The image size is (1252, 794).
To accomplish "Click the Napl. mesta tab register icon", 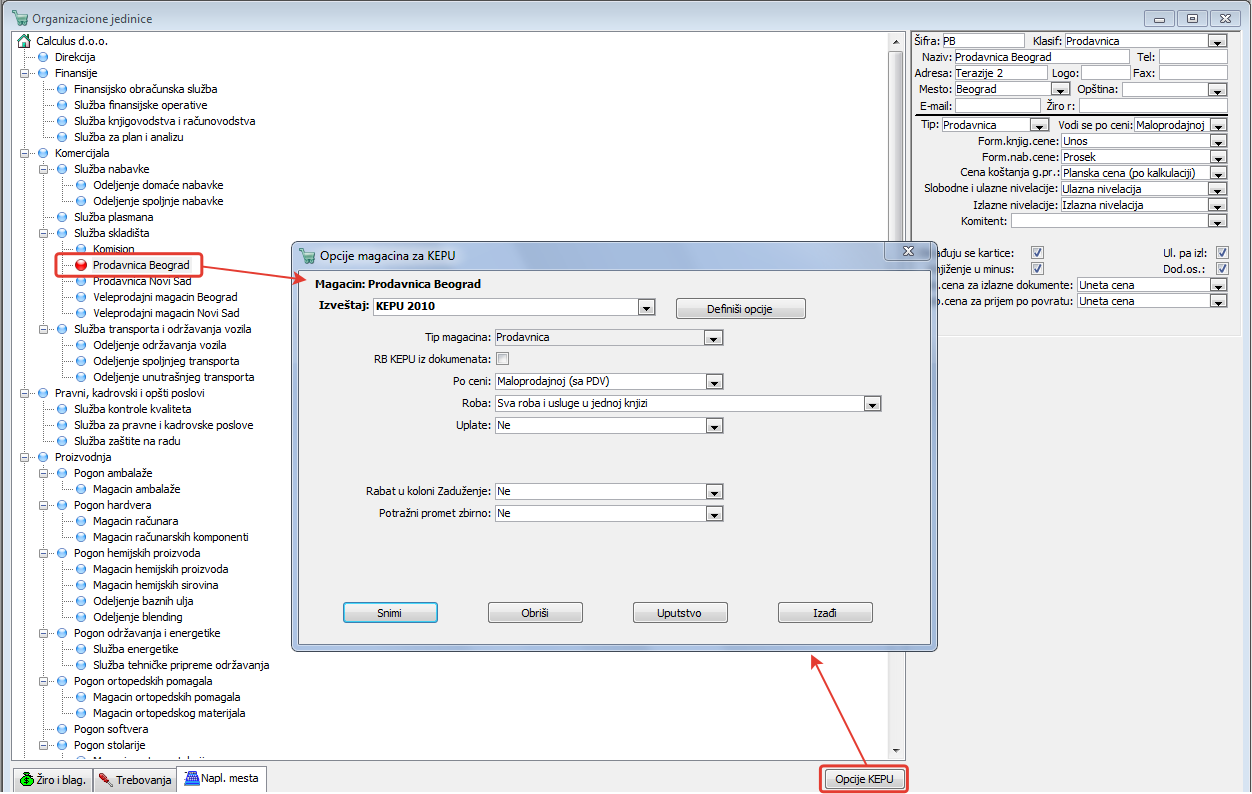I will tap(190, 779).
